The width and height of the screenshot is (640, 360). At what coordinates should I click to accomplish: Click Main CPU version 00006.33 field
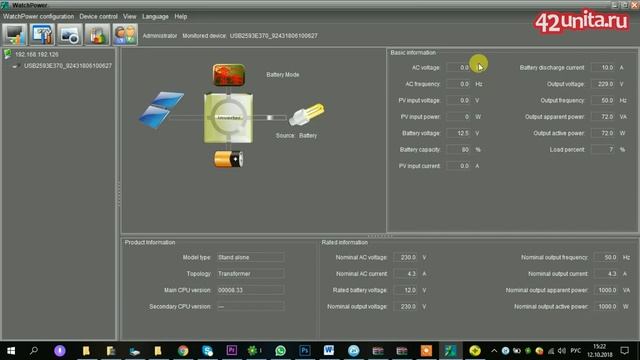pos(250,290)
